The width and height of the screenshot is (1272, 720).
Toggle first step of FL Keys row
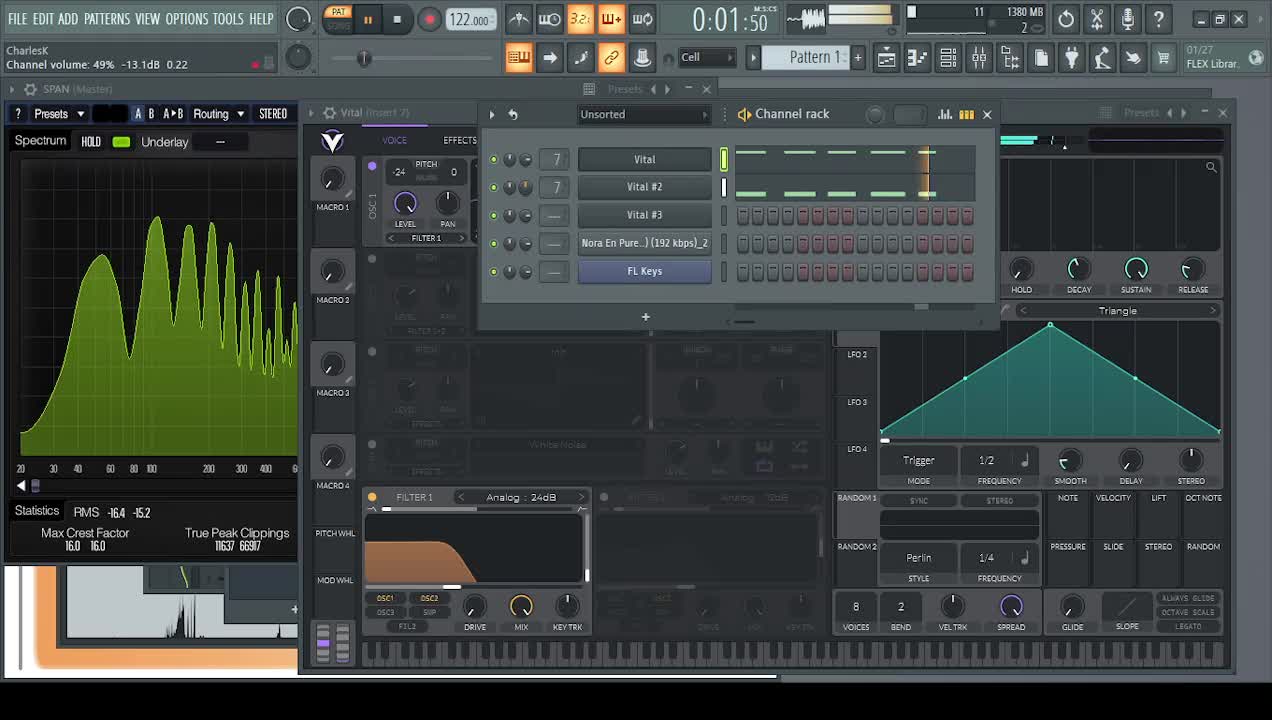(743, 272)
